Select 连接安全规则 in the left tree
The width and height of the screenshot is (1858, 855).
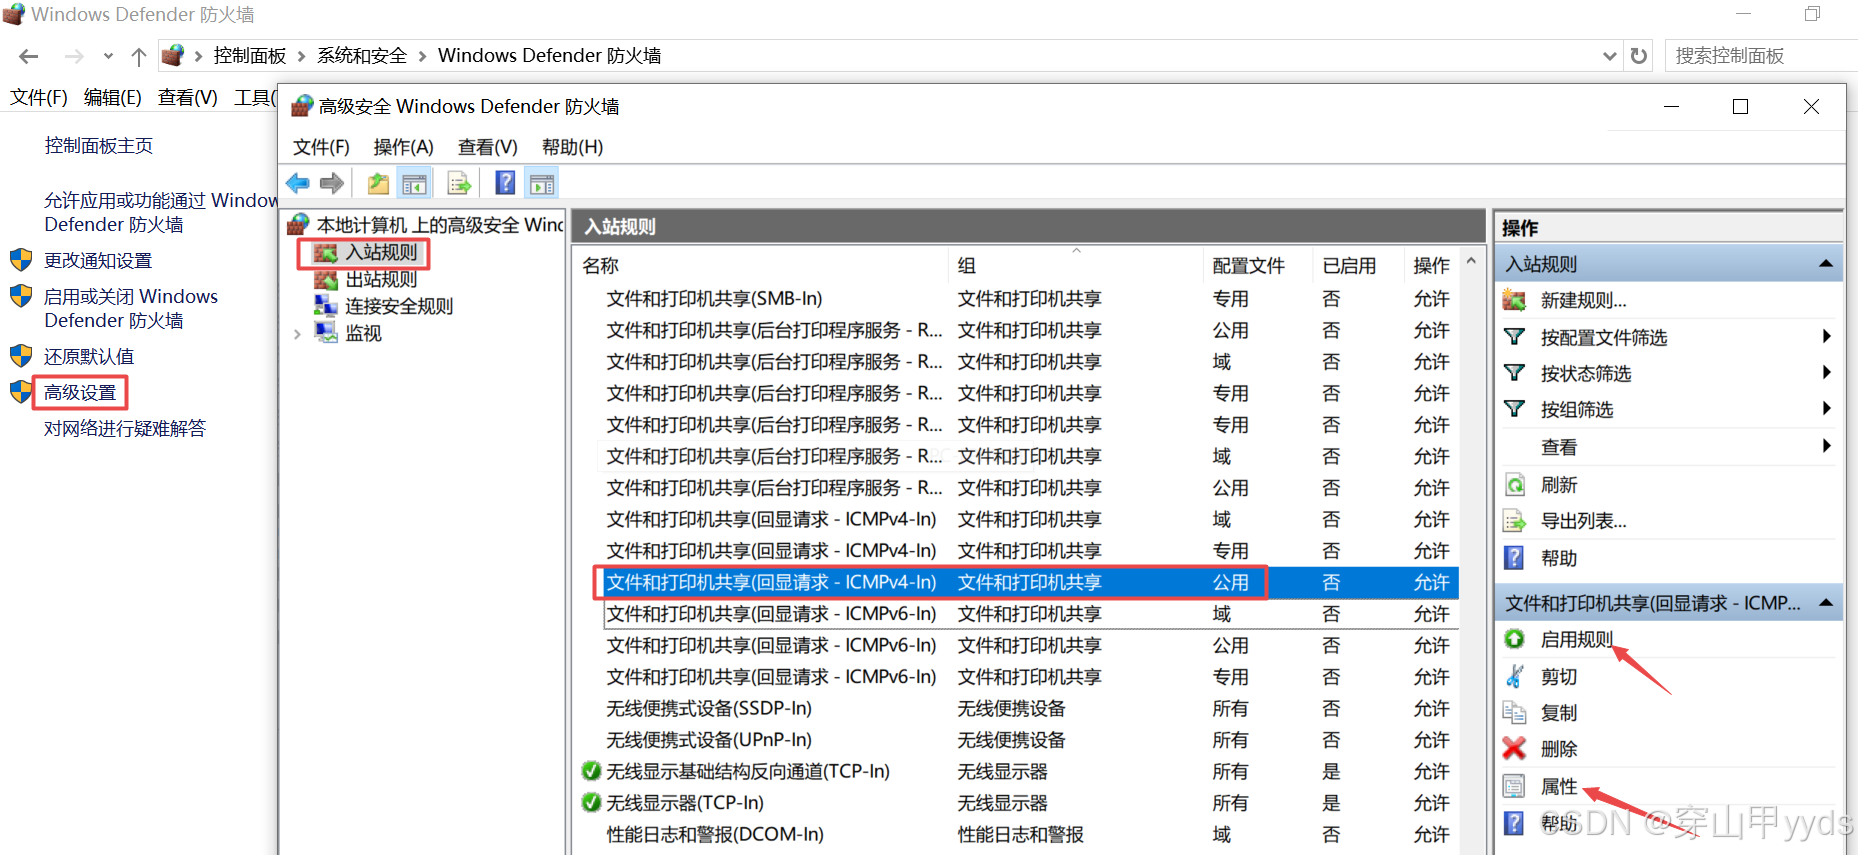pyautogui.click(x=399, y=306)
